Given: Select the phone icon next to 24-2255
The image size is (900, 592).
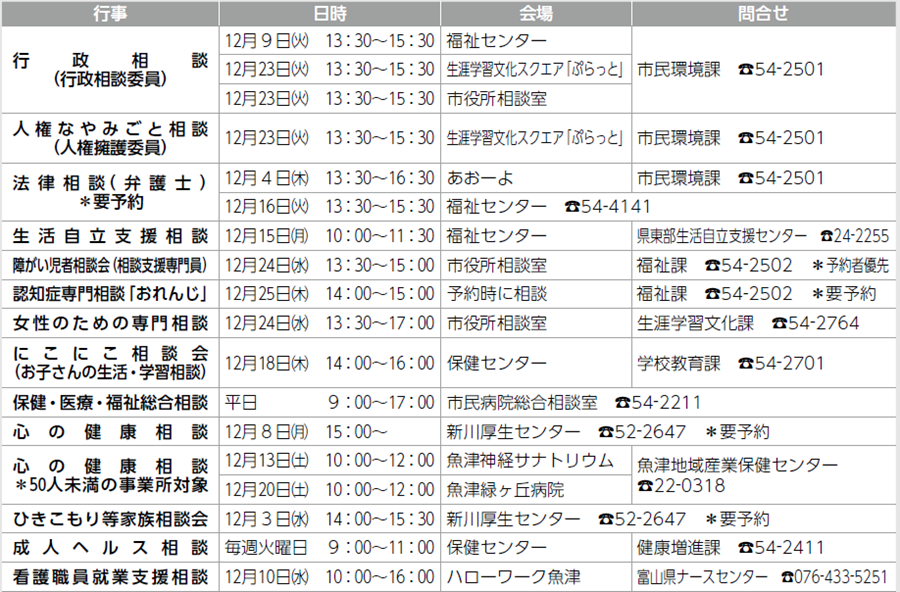Looking at the screenshot, I should coord(826,236).
